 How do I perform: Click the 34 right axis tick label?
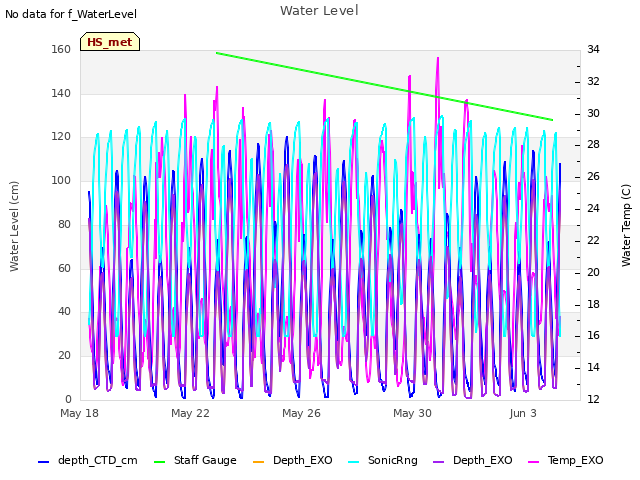593,49
